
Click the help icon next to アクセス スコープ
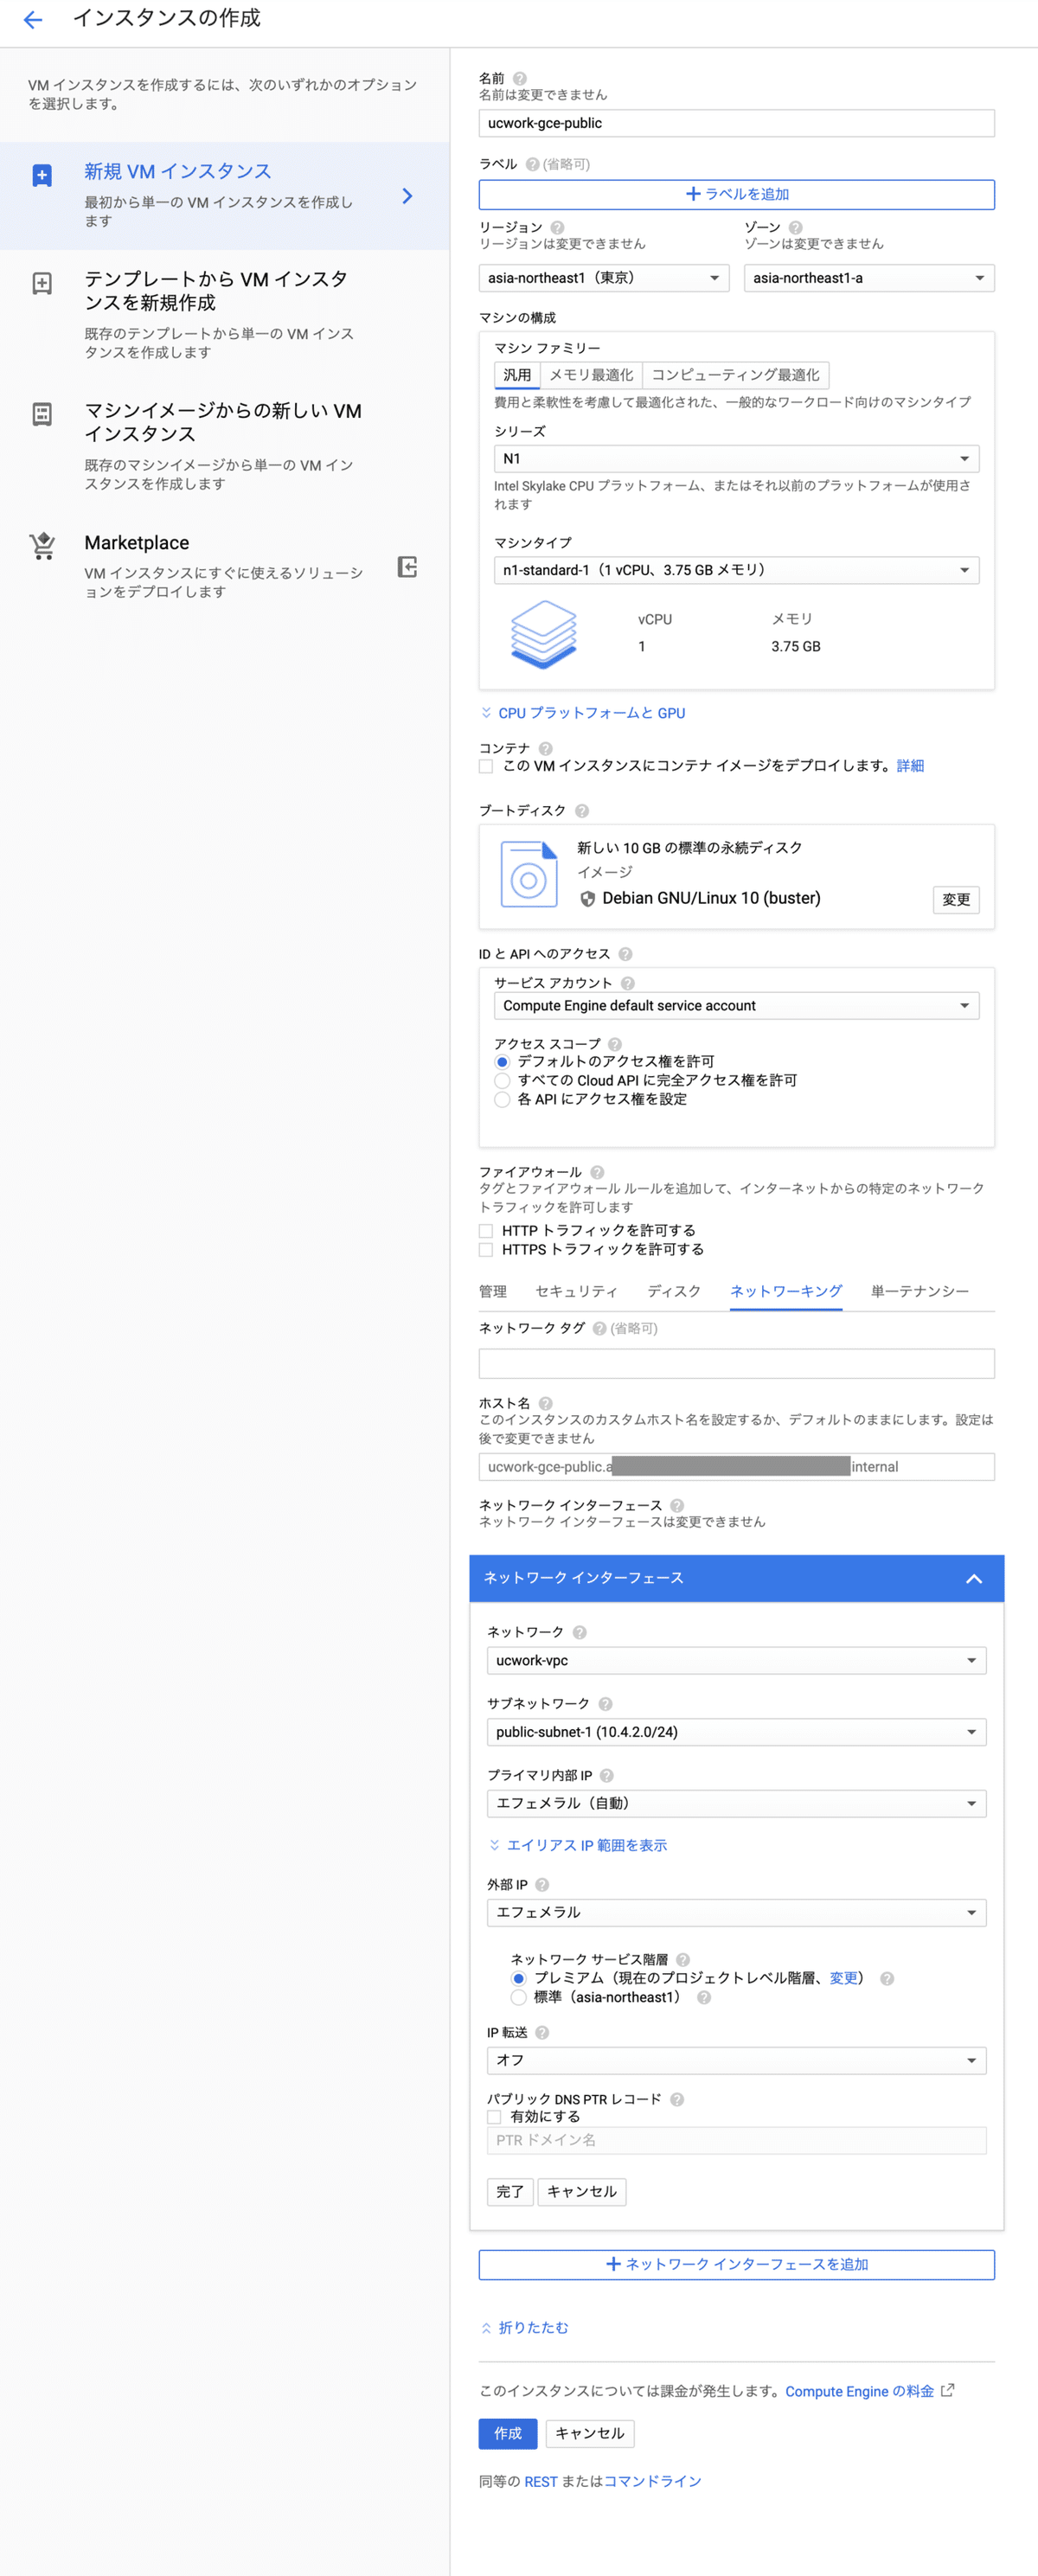[615, 1044]
